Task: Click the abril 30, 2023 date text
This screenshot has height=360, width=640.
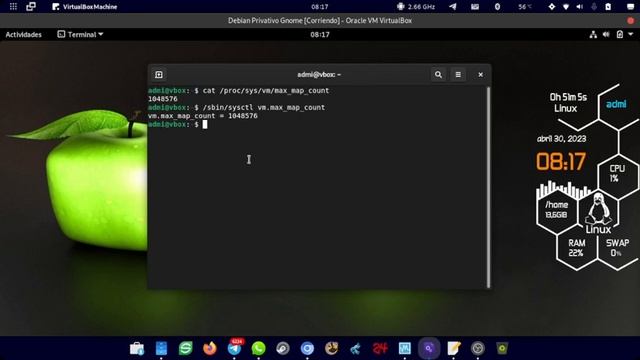Action: tap(561, 139)
